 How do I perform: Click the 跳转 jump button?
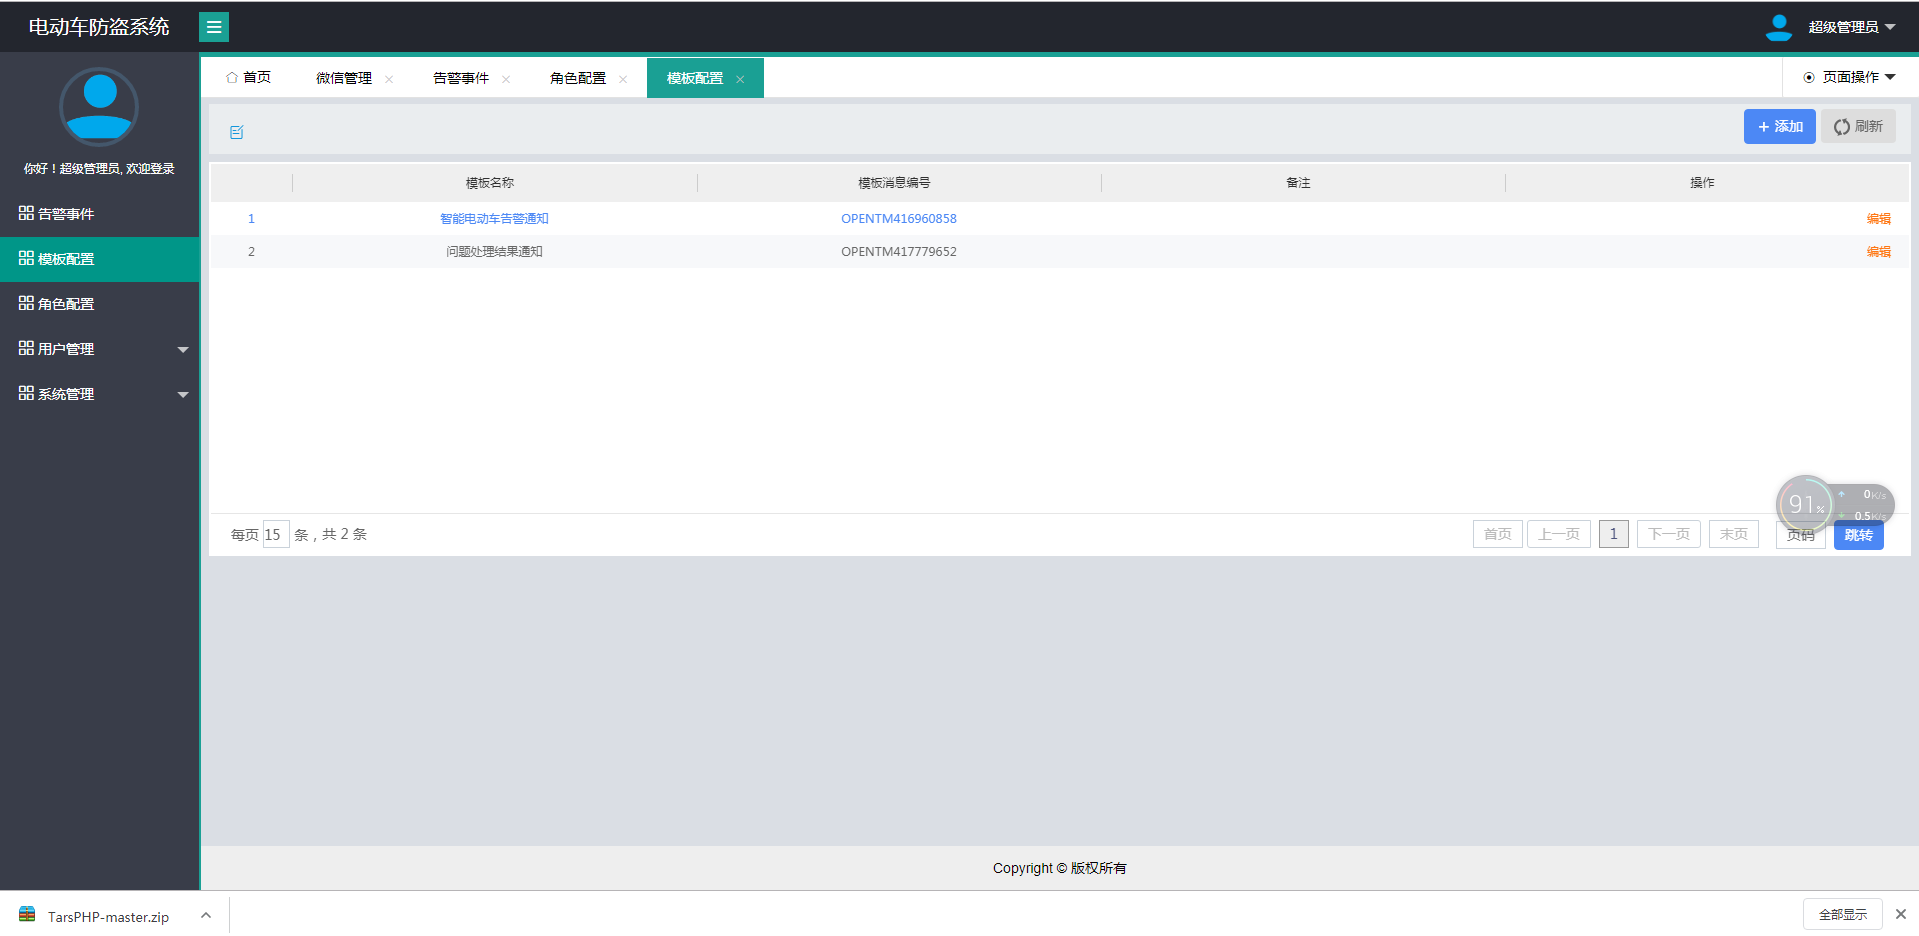1858,535
